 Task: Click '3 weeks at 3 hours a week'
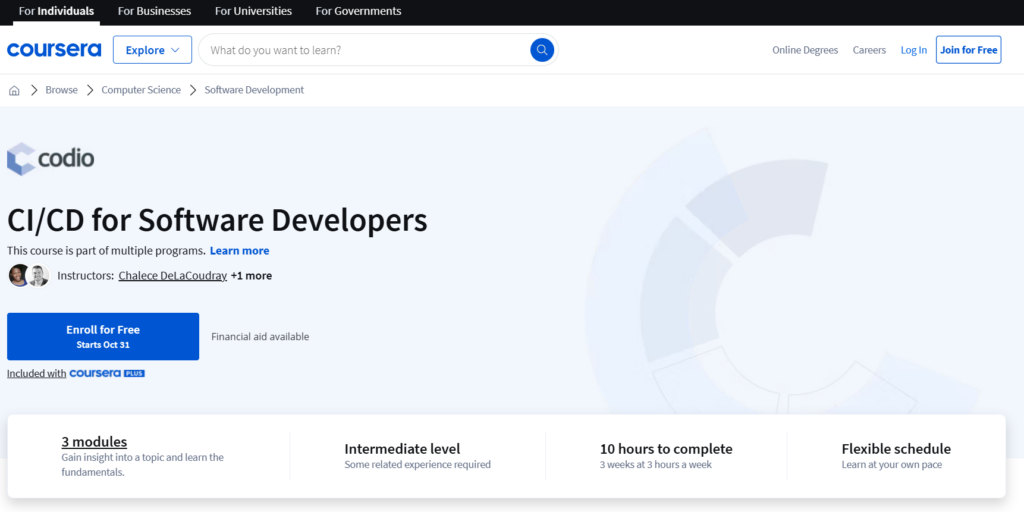(x=656, y=465)
